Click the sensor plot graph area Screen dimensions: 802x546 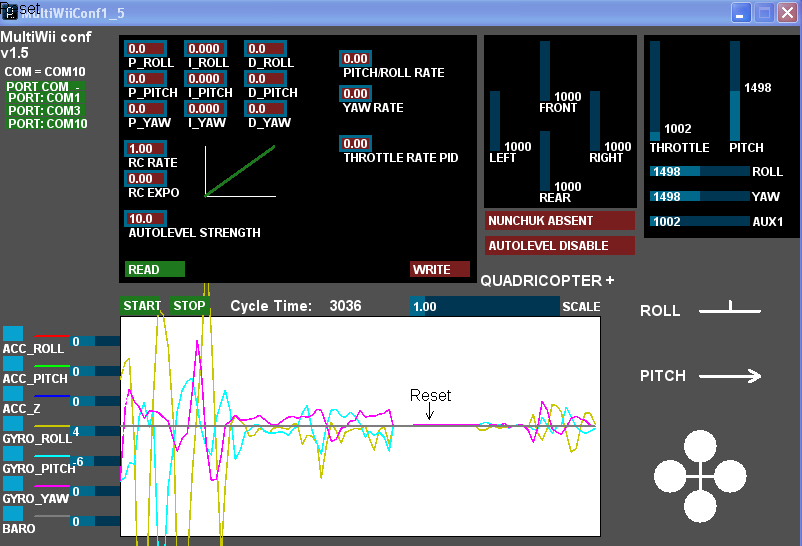[x=360, y=426]
